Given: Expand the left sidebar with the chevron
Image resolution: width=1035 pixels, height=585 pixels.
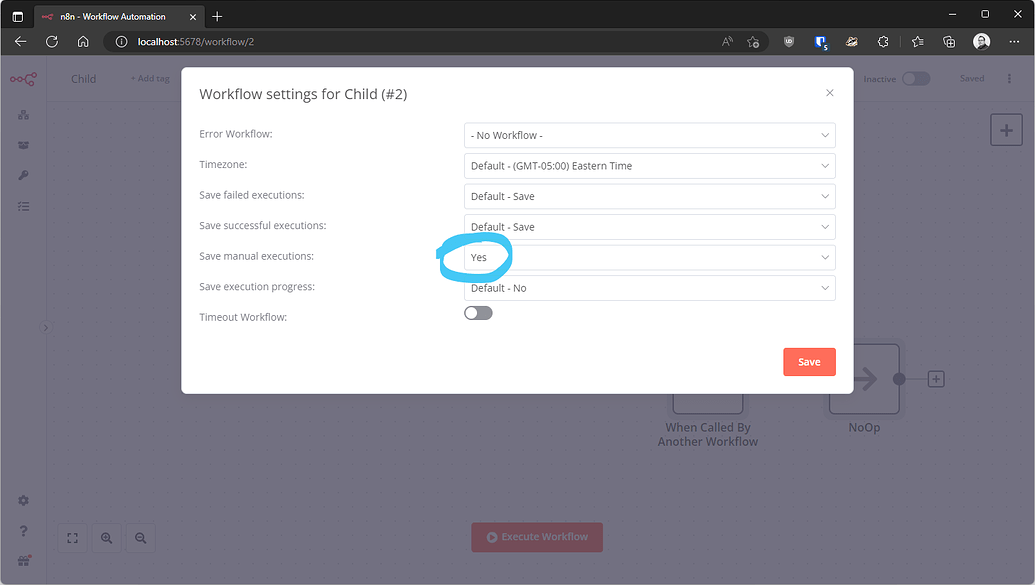Looking at the screenshot, I should pos(45,327).
